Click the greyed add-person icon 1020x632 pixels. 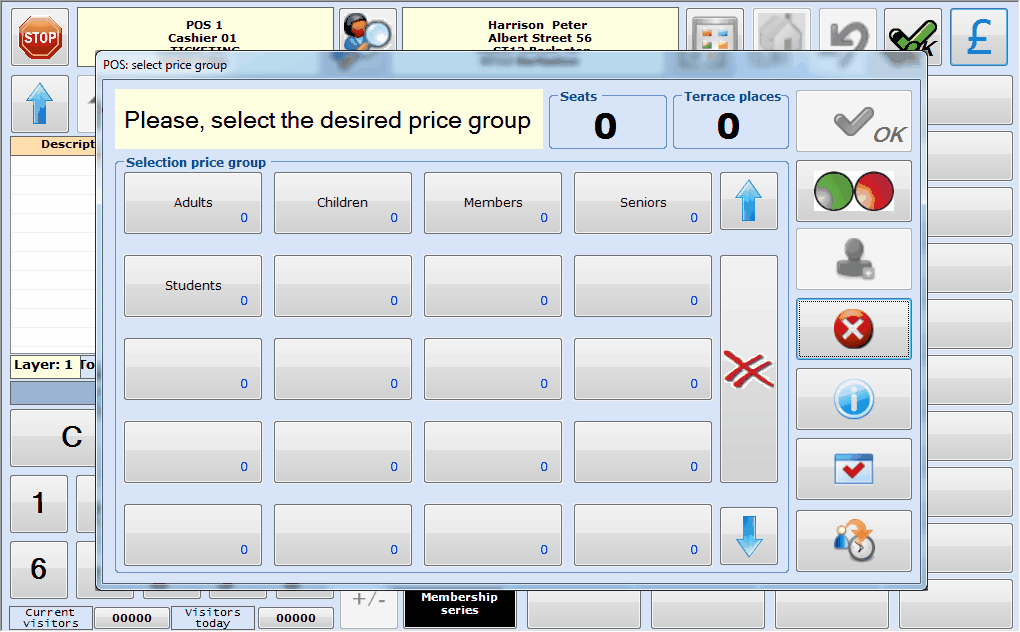click(x=853, y=260)
